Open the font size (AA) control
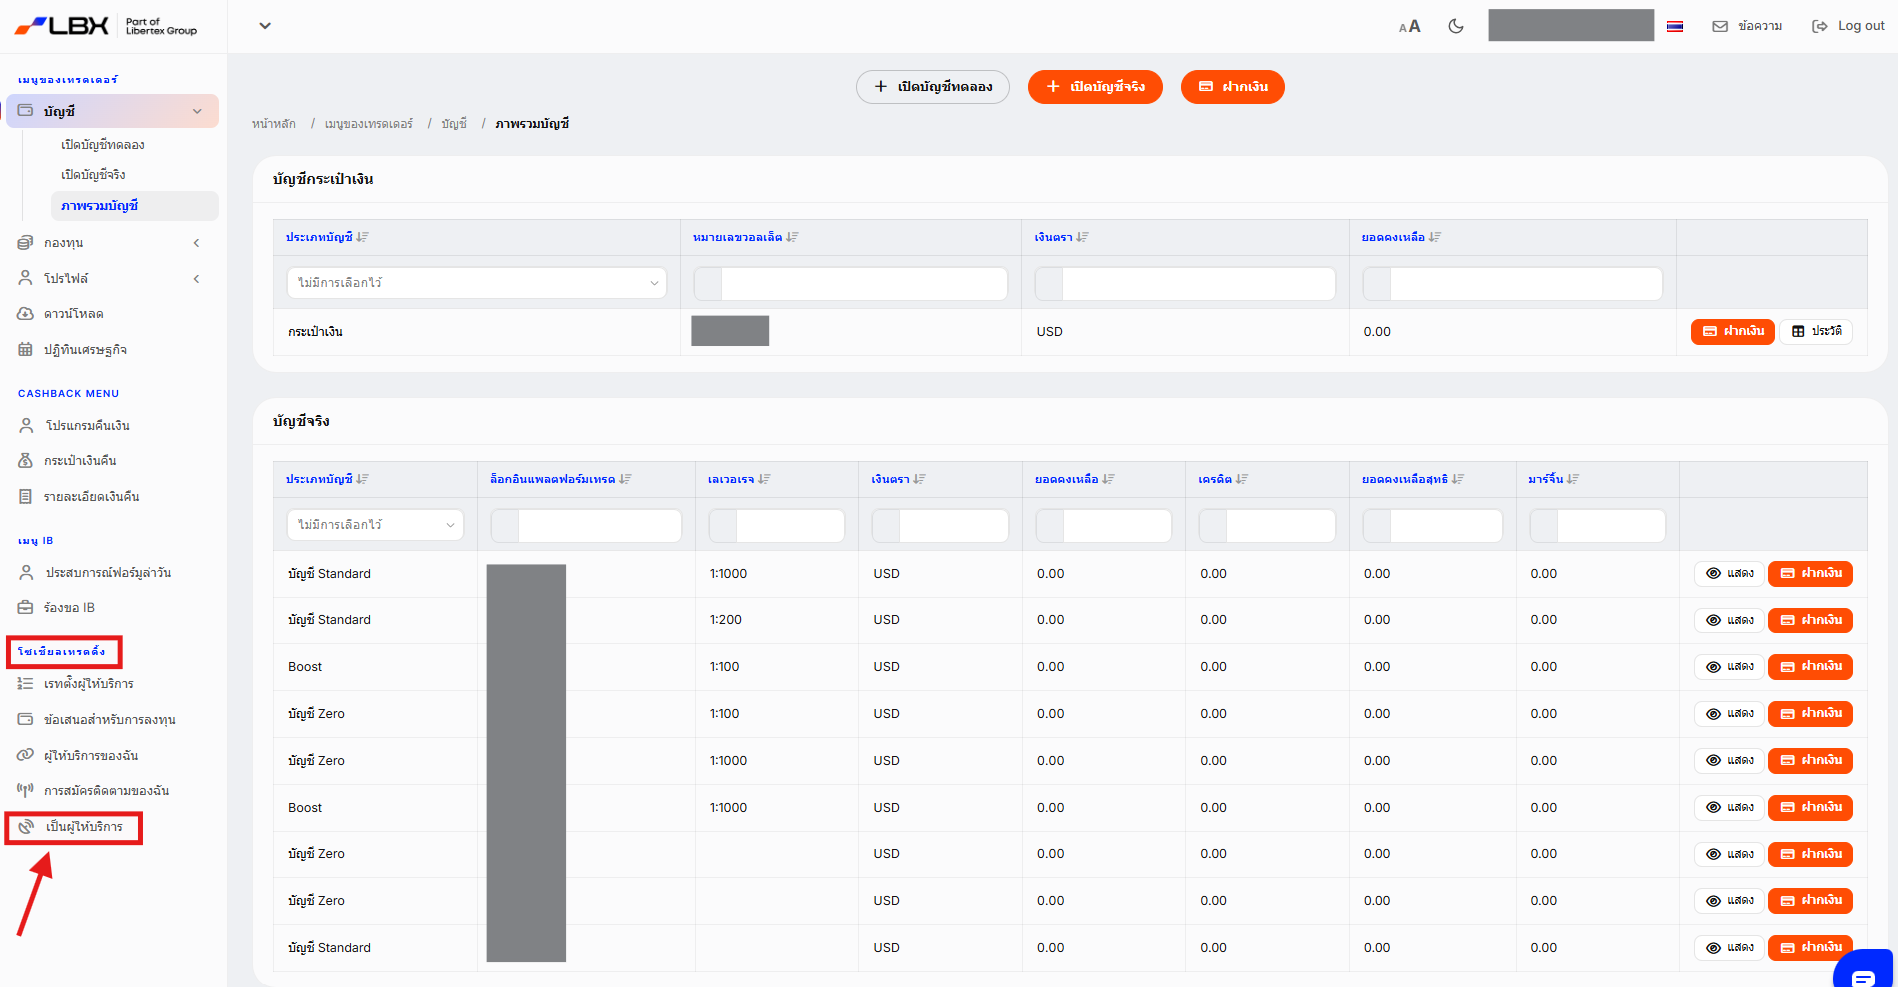This screenshot has height=987, width=1898. pyautogui.click(x=1410, y=26)
